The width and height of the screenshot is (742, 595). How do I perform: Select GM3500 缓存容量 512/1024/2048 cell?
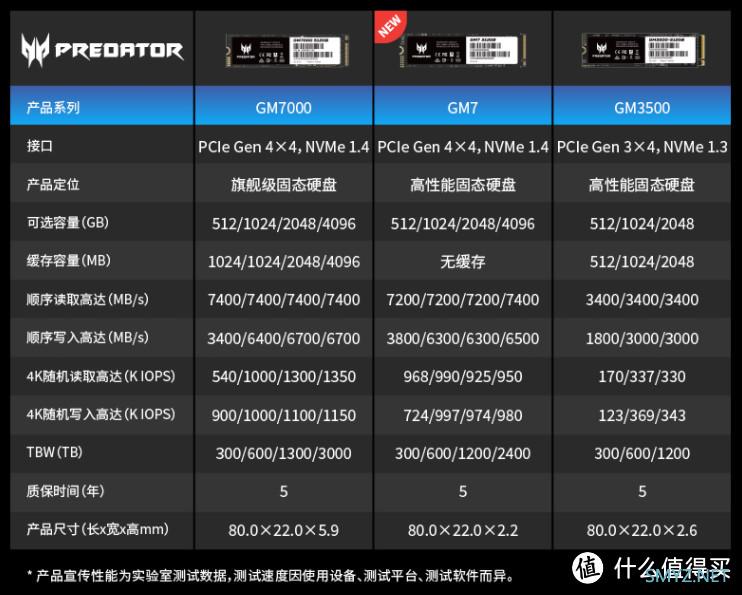642,262
